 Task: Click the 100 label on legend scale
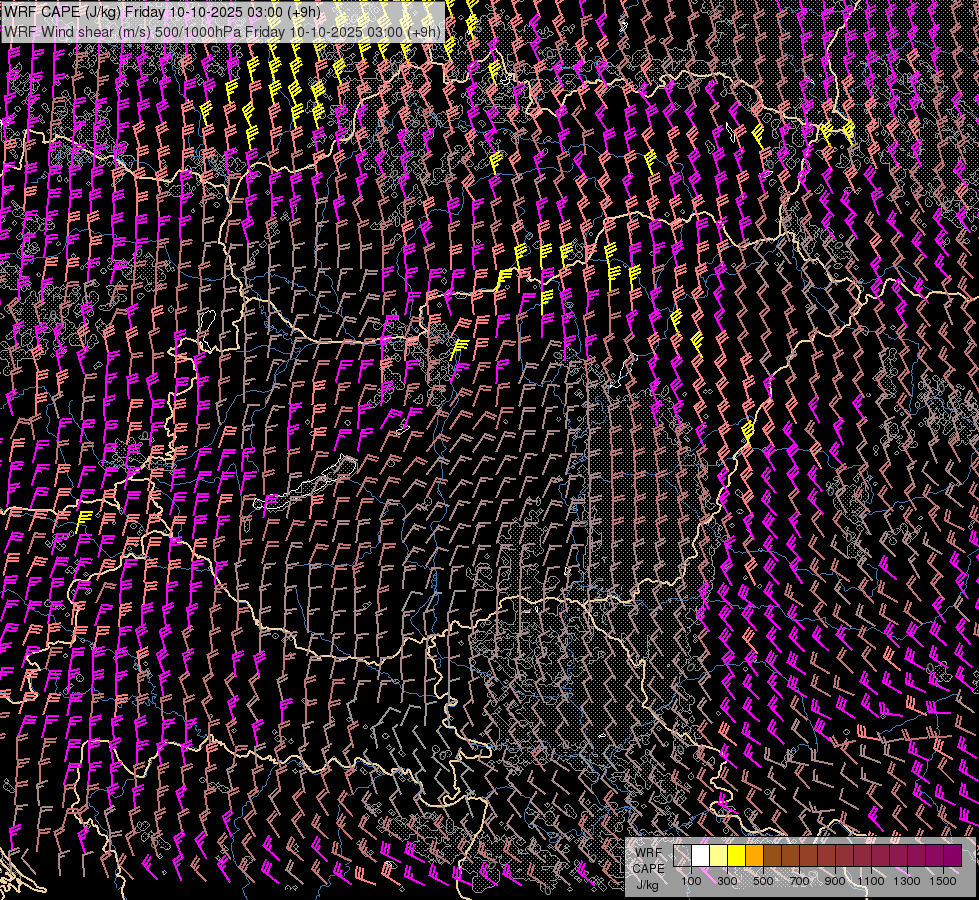pyautogui.click(x=691, y=881)
